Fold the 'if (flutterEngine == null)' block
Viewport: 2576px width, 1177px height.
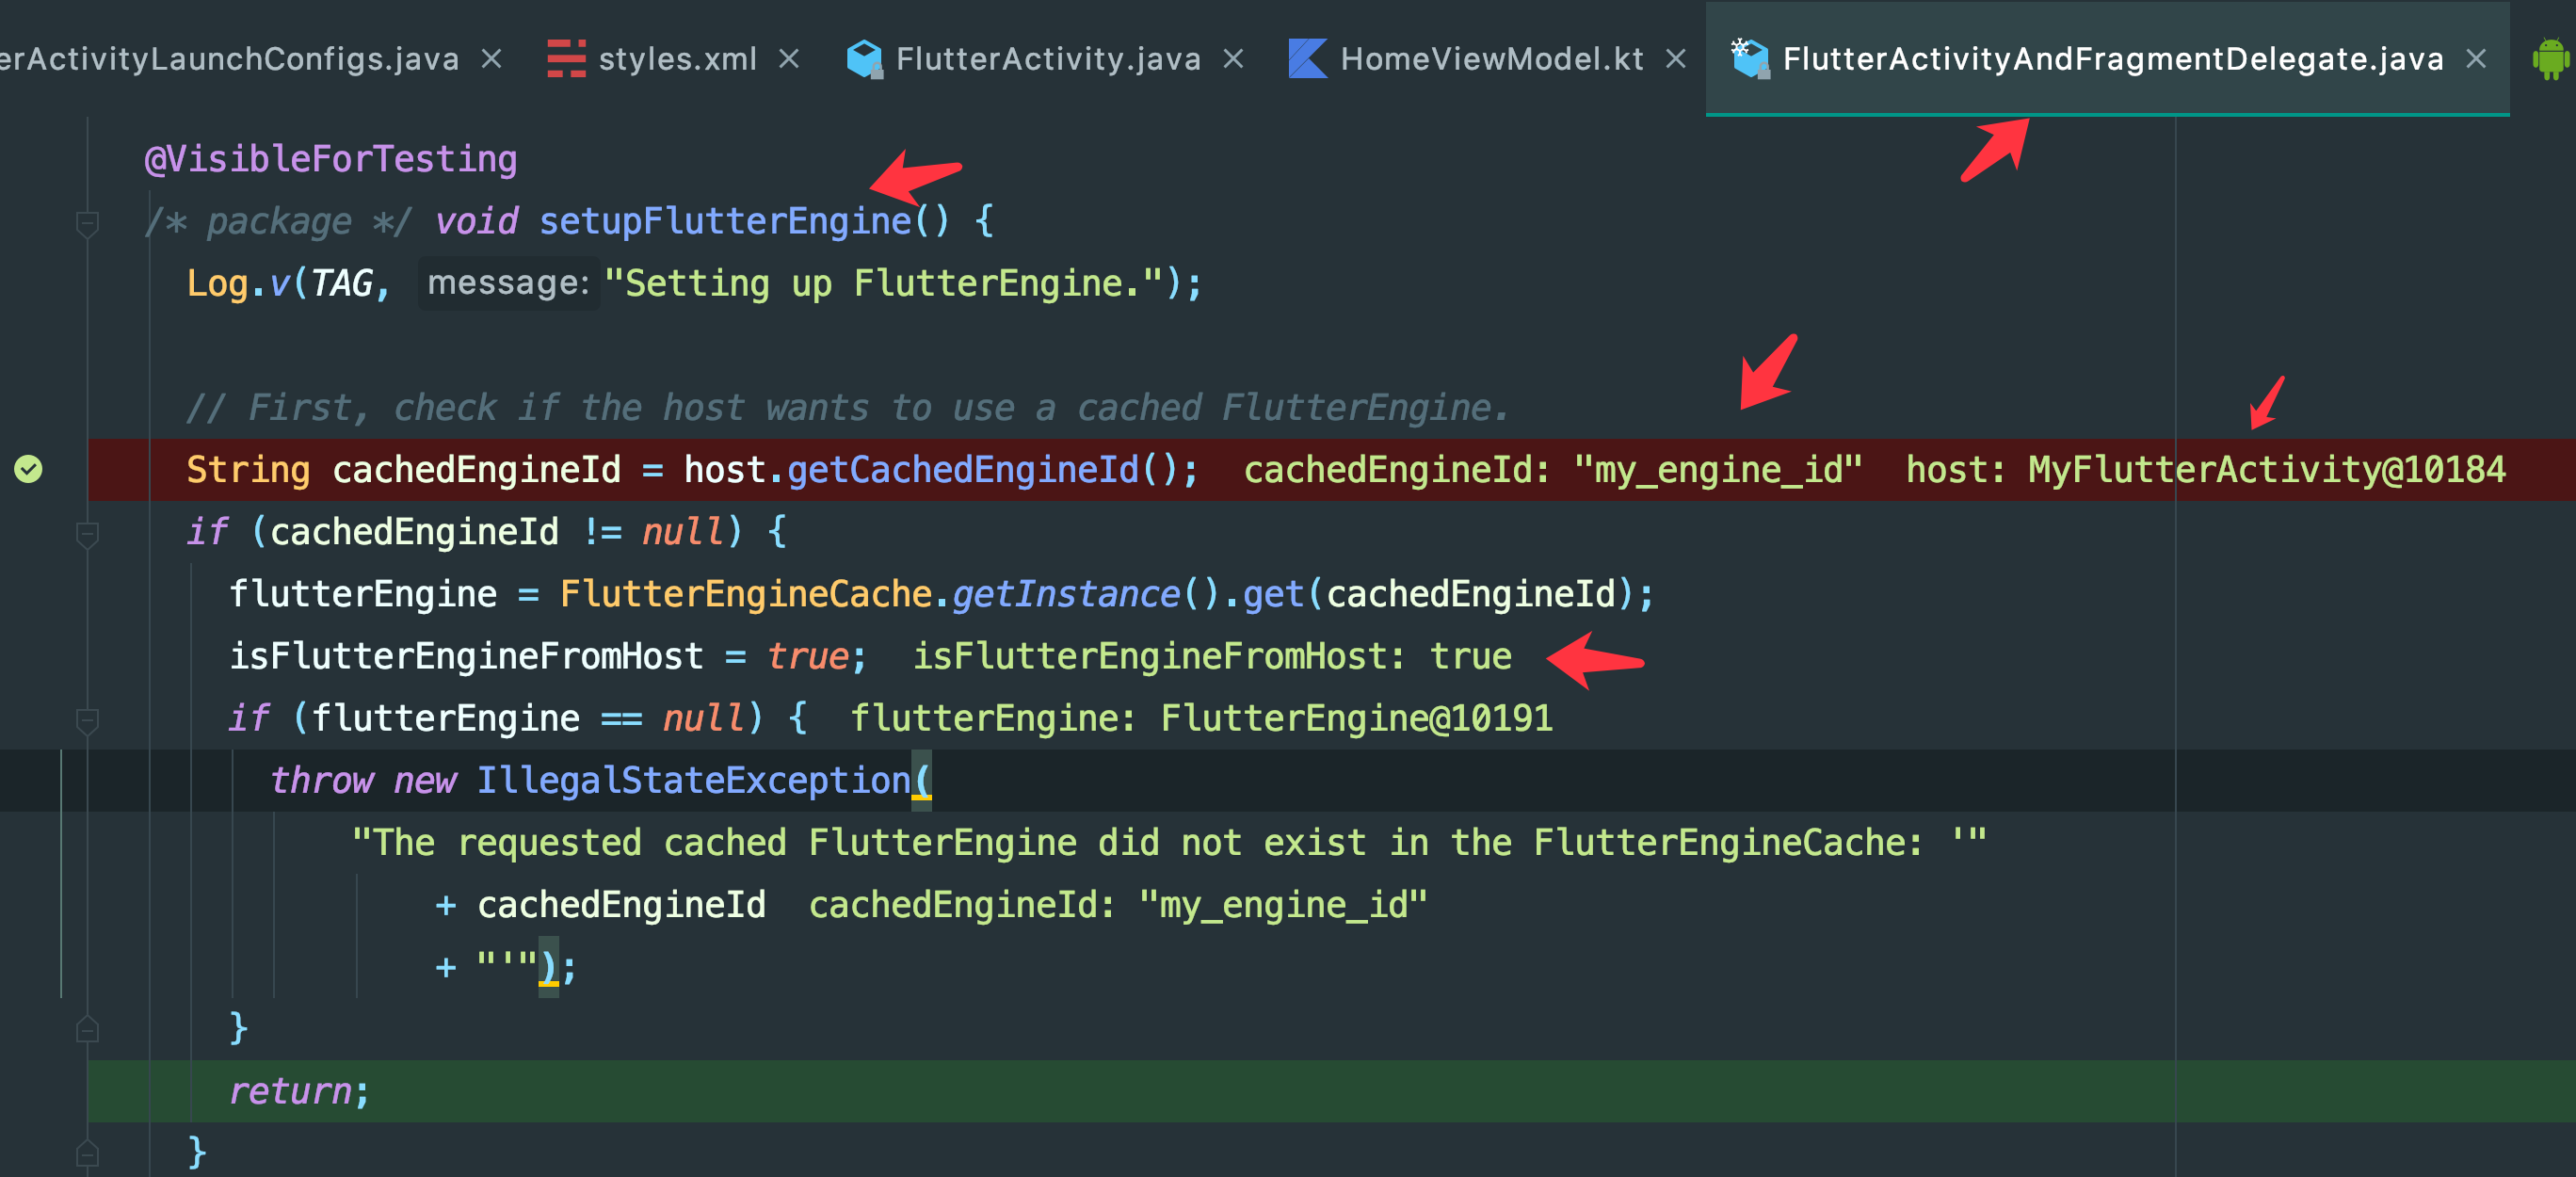pos(87,720)
